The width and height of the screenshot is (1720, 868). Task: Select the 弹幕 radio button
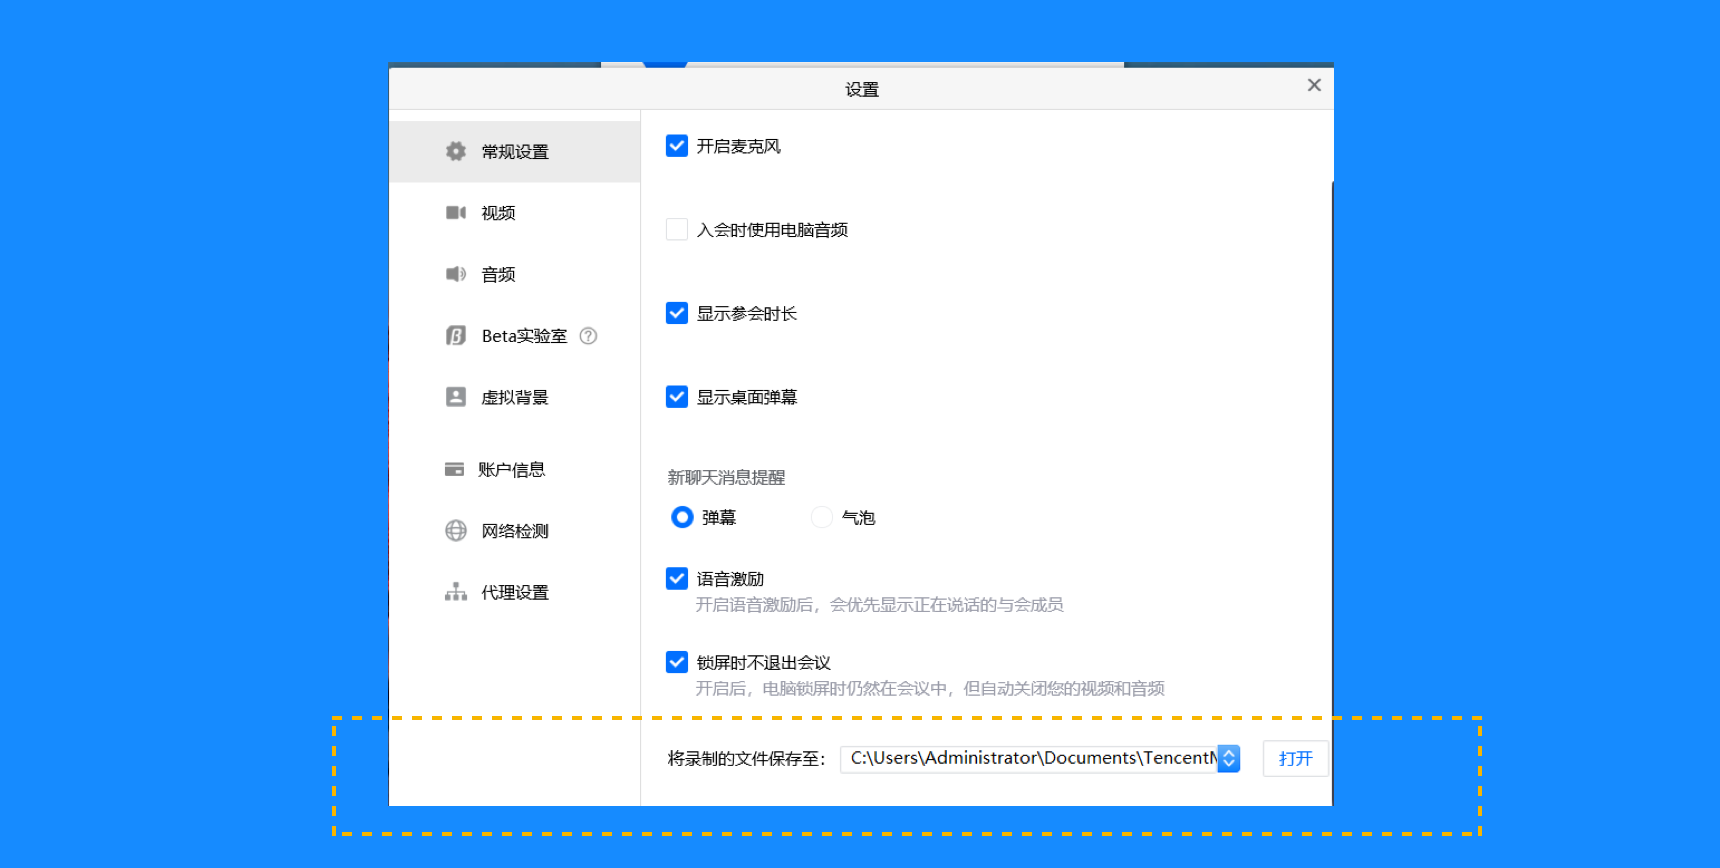pos(682,517)
